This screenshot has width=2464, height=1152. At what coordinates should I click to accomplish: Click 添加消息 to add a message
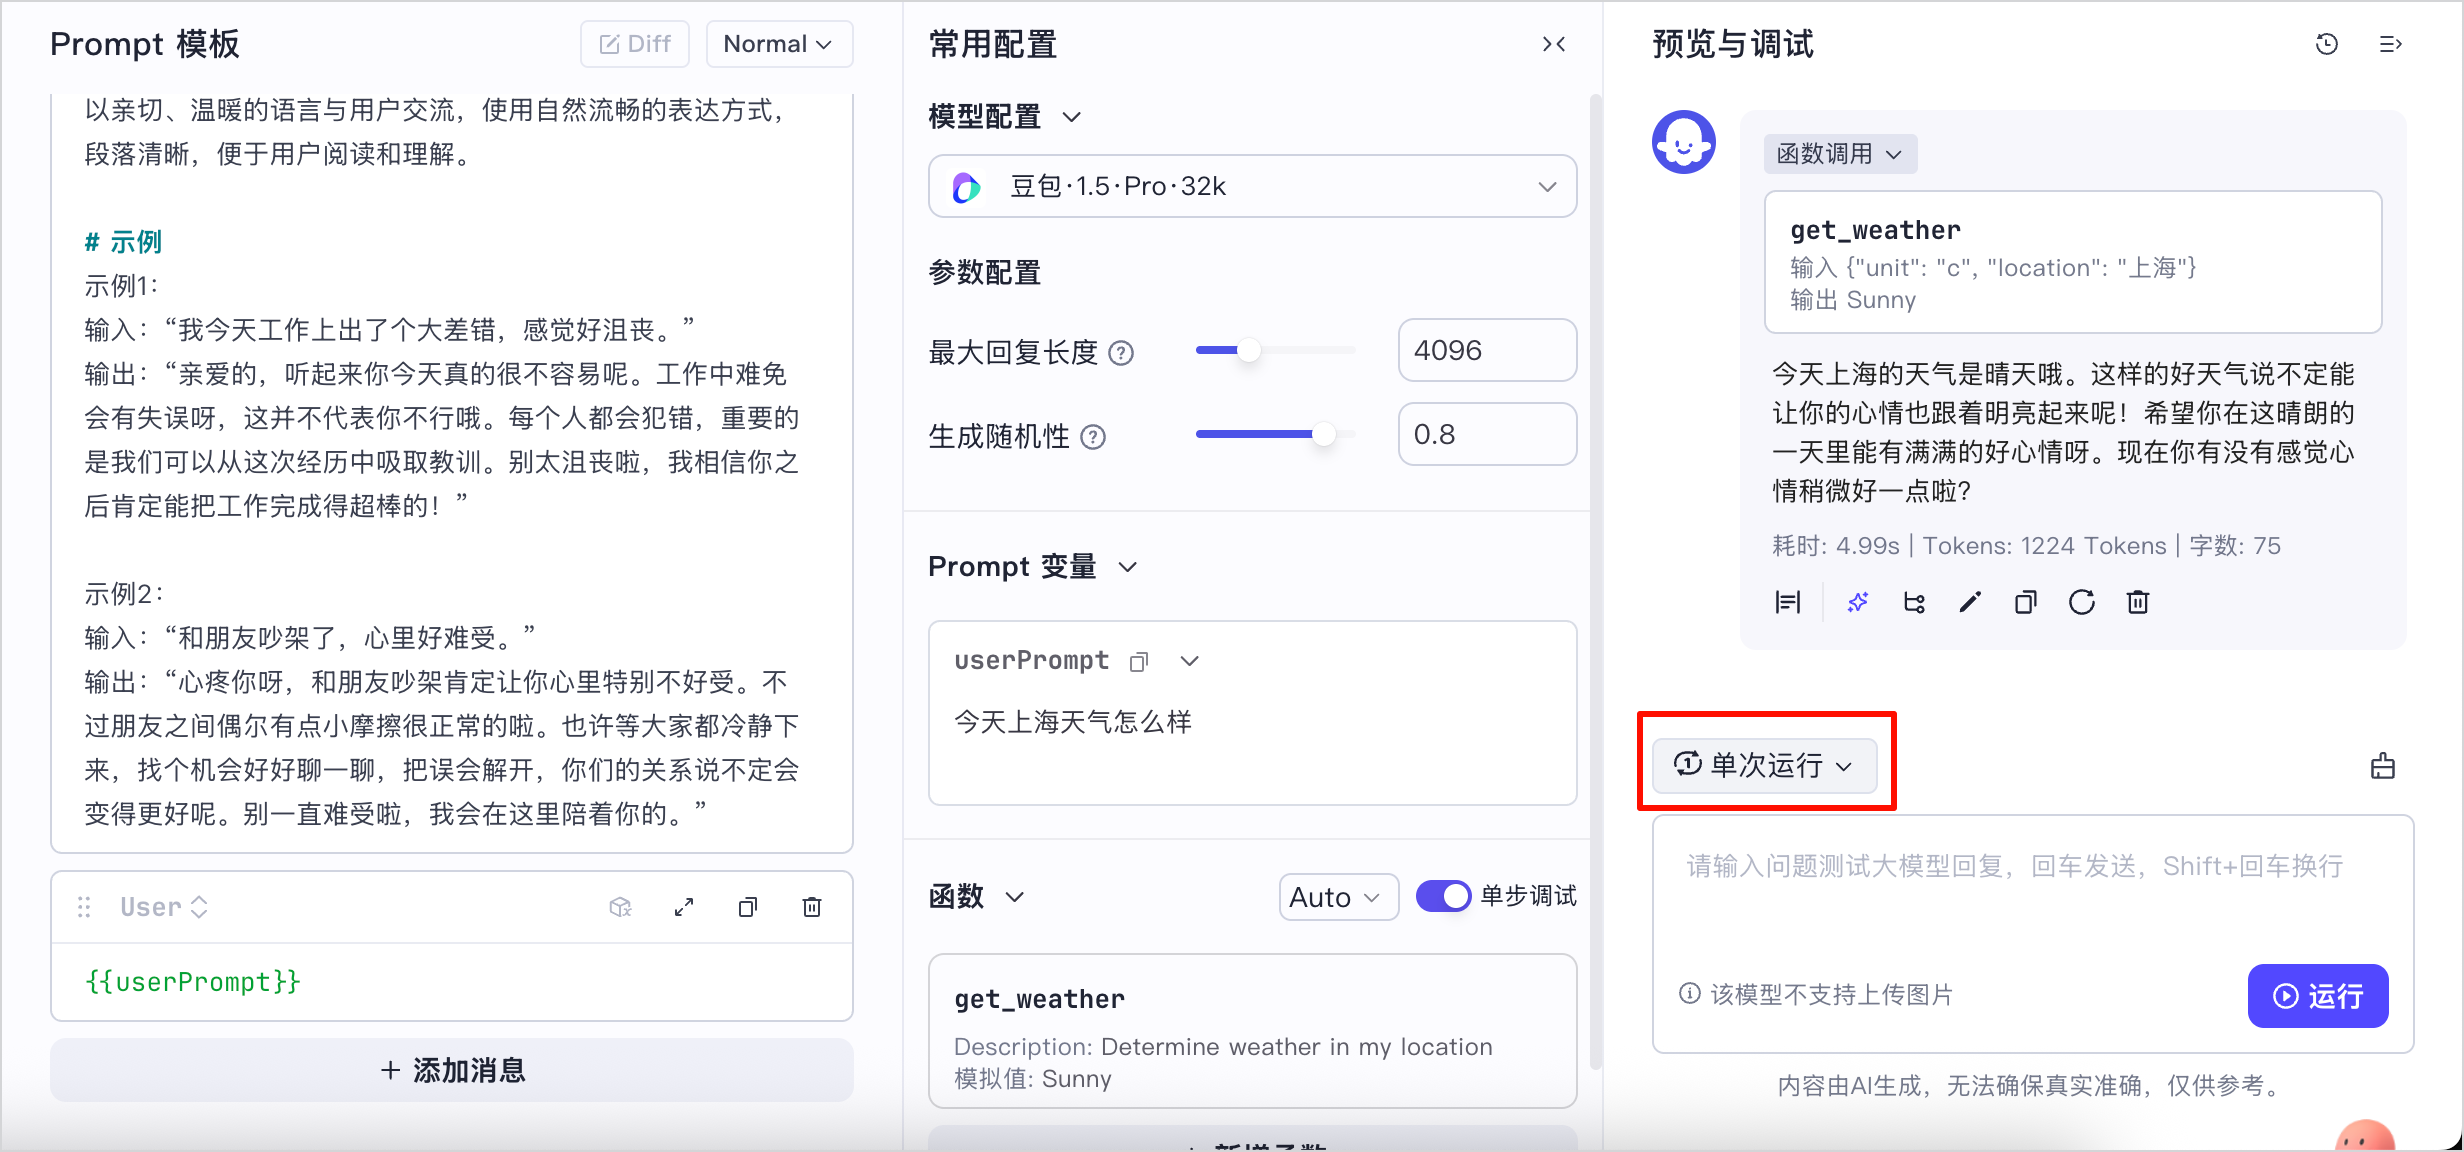click(x=452, y=1070)
